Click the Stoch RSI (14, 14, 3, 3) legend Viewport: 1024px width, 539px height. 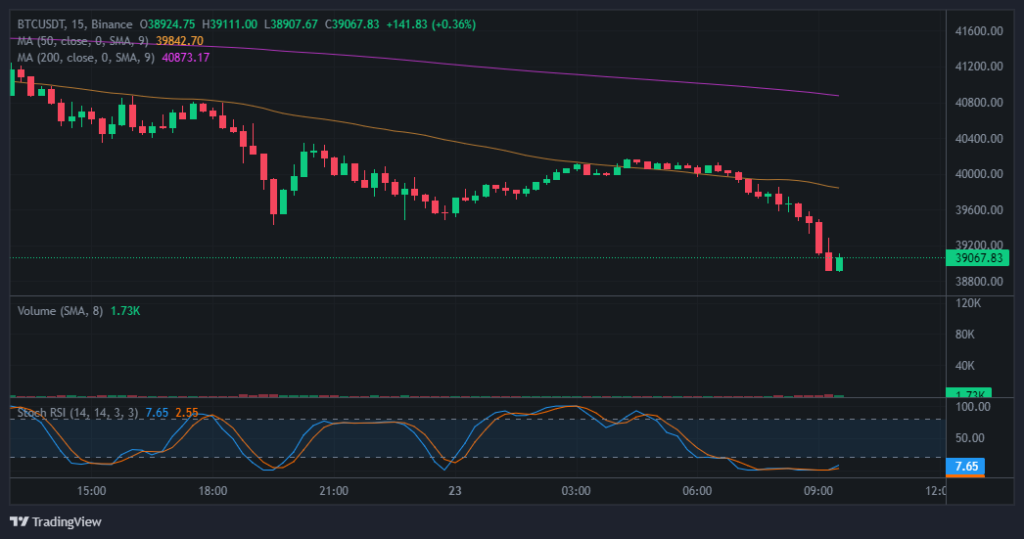click(107, 413)
